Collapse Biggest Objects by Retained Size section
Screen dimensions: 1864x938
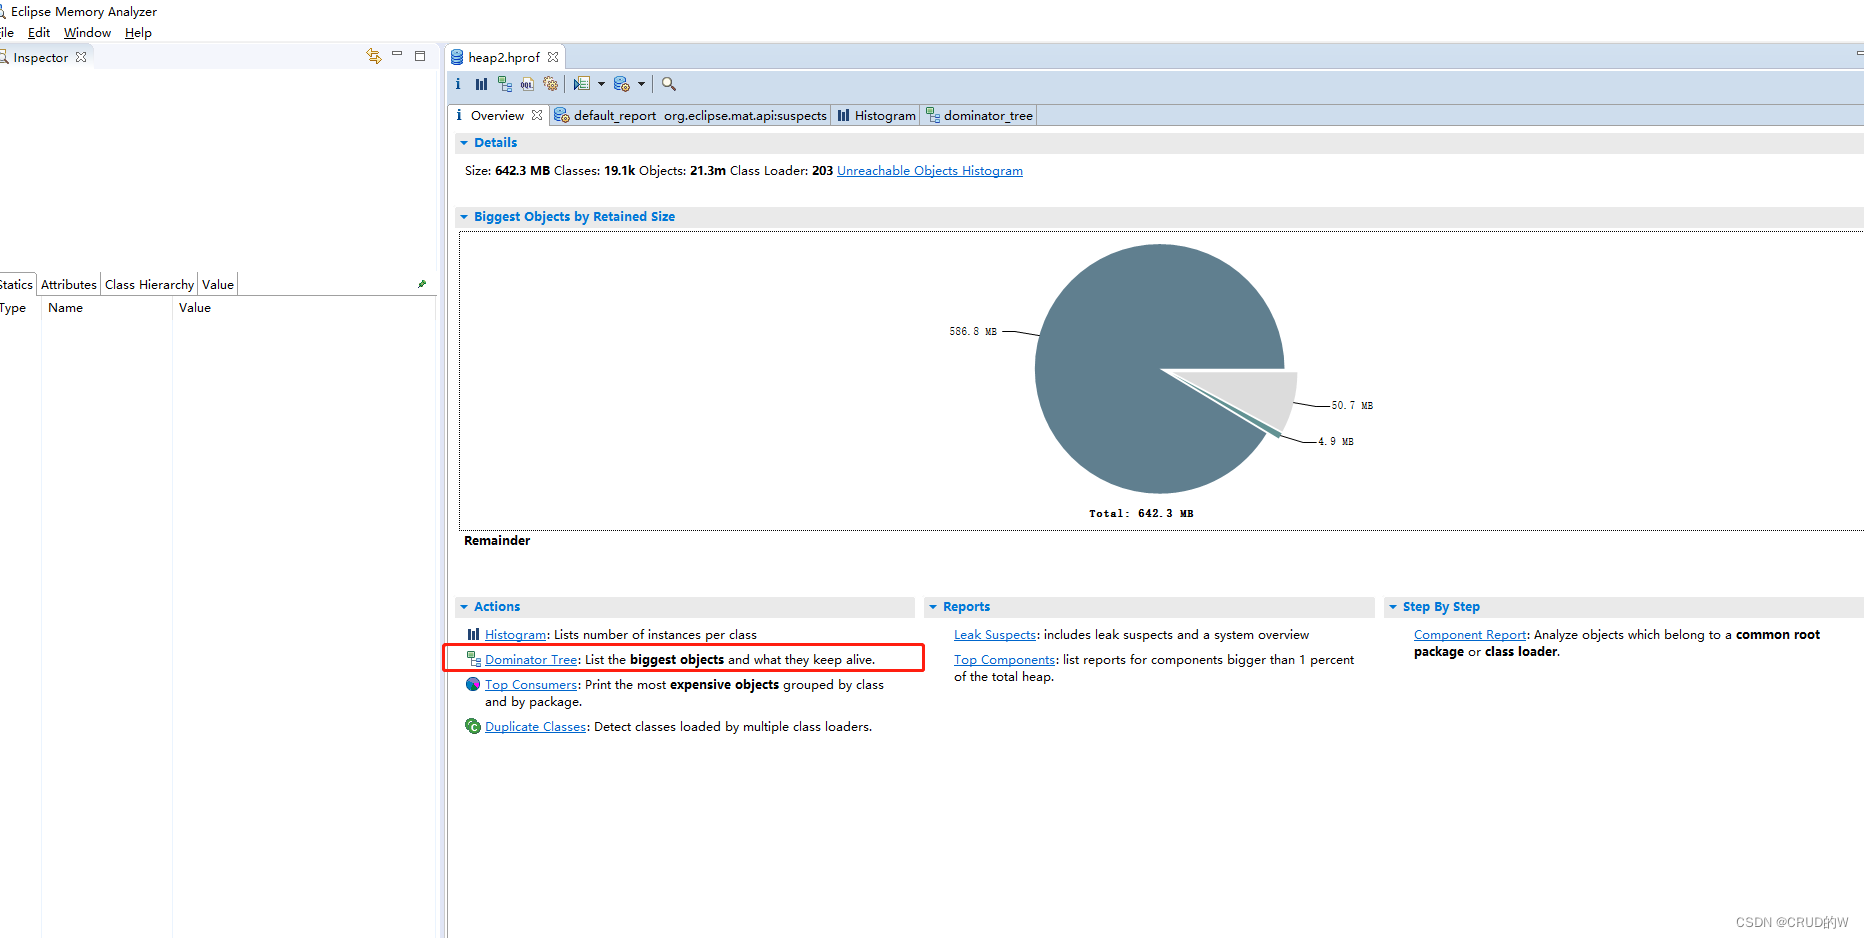[464, 217]
